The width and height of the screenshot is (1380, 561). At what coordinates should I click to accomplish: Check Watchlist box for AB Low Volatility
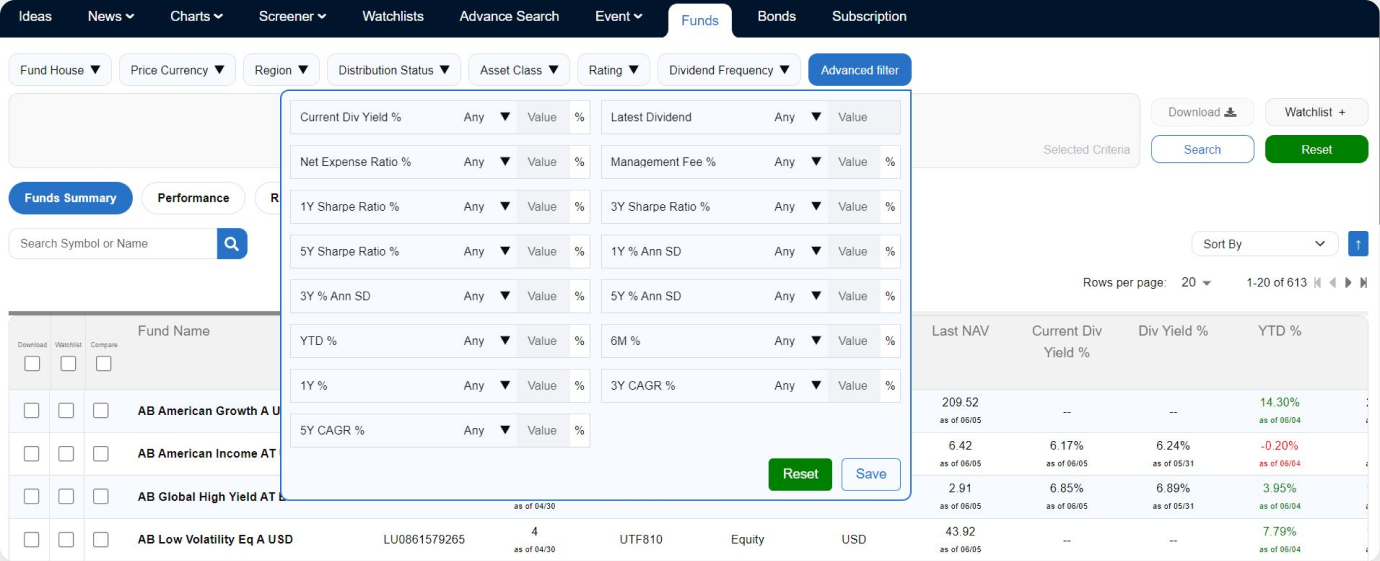66,539
